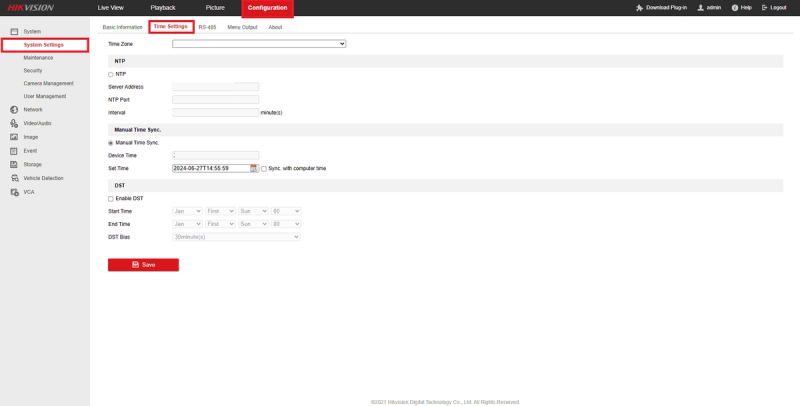
Task: Click the Download Plug-in puzzle icon
Action: [x=639, y=8]
